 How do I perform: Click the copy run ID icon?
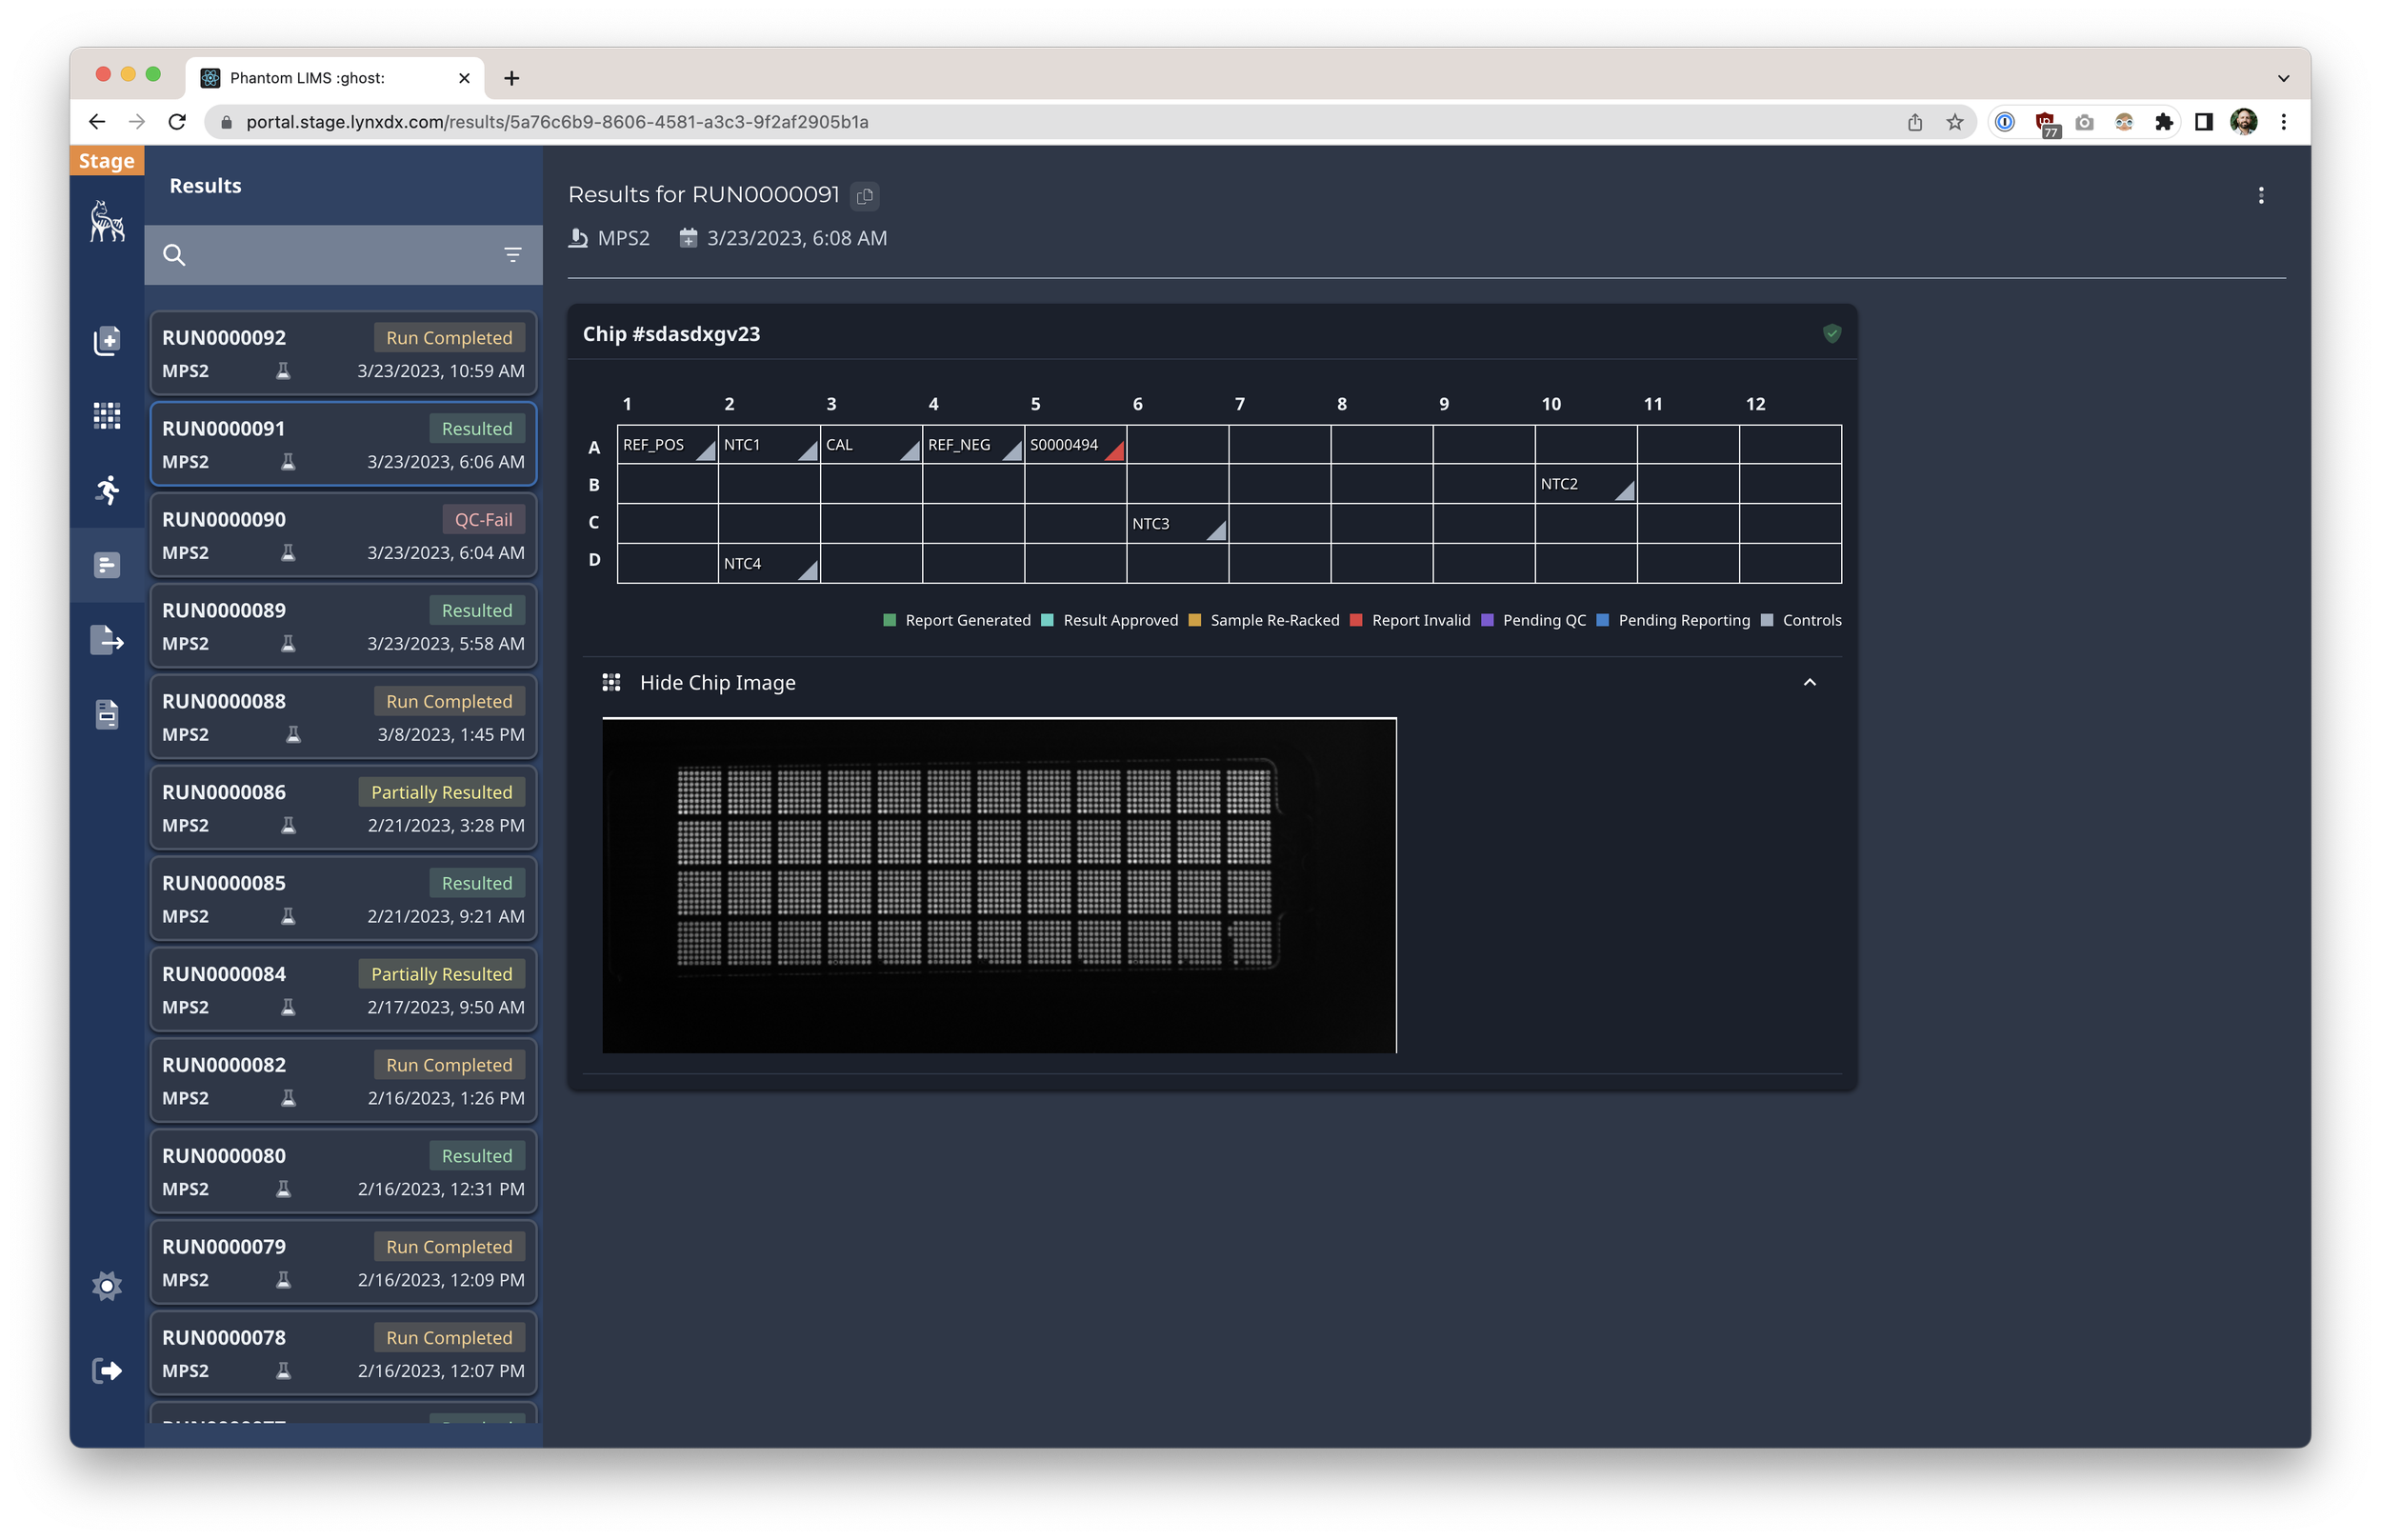(x=865, y=196)
